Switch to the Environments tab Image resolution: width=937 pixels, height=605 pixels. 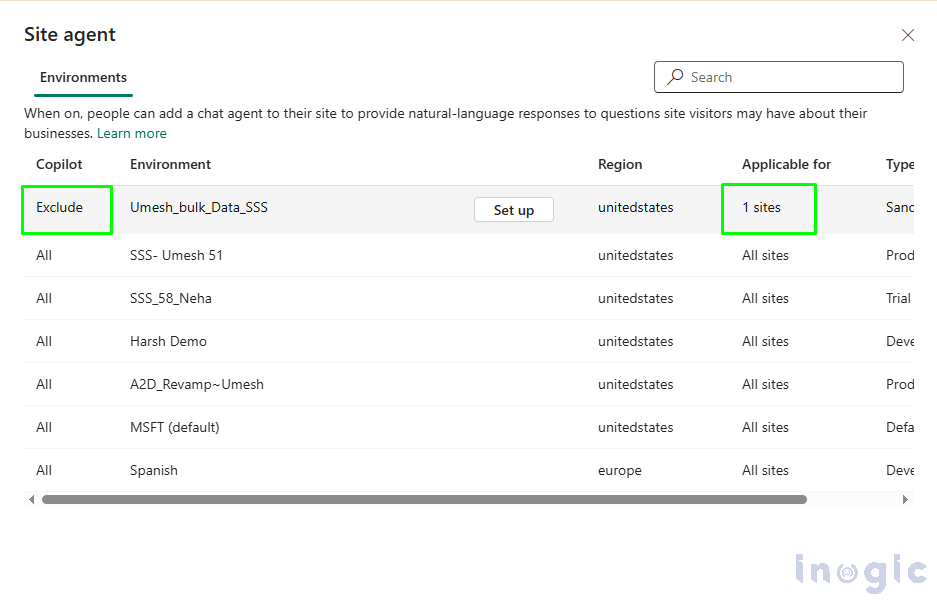coord(83,78)
